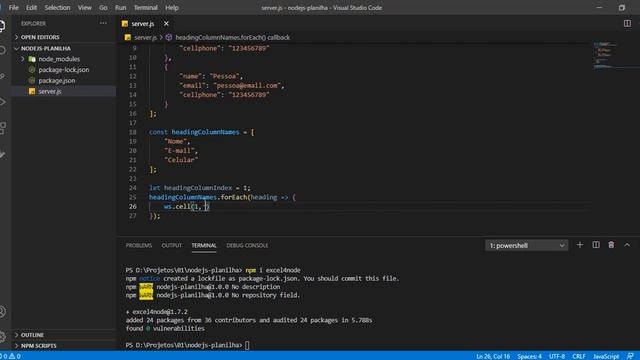Open the Terminal menu

tap(146, 7)
